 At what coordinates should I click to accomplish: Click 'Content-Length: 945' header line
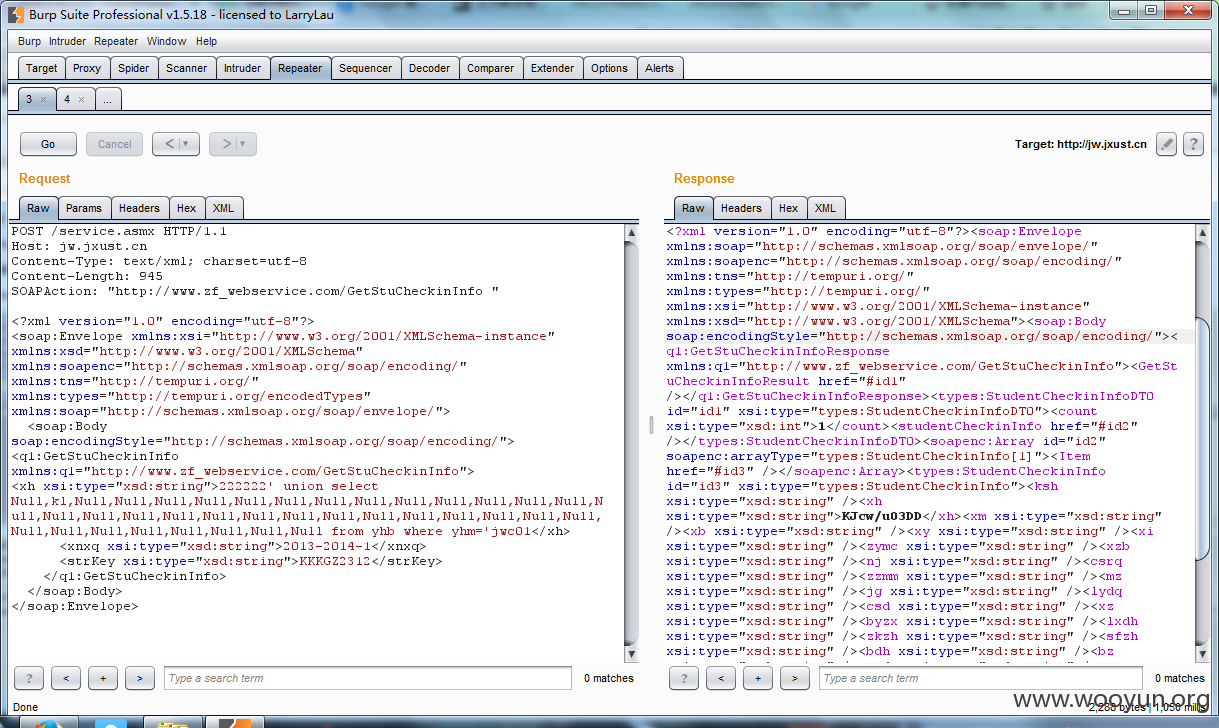click(x=87, y=276)
